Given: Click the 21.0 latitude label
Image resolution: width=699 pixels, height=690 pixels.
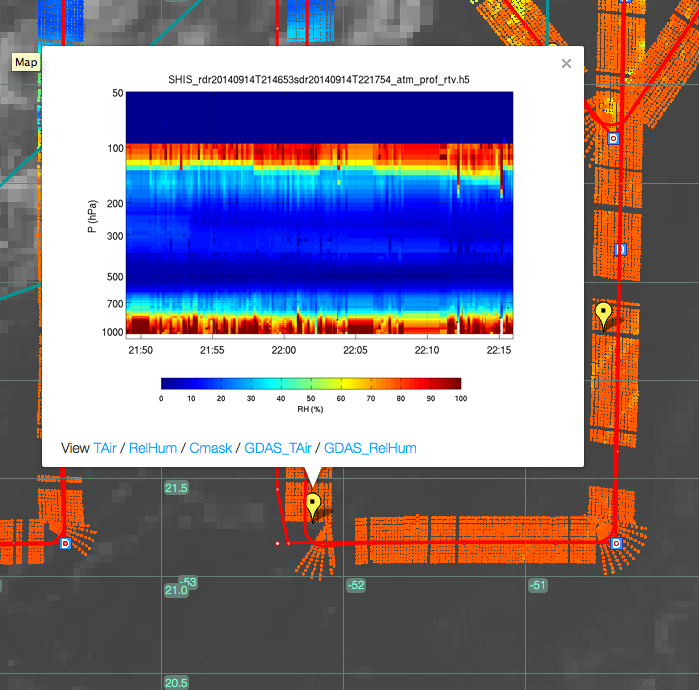Looking at the screenshot, I should [x=175, y=591].
